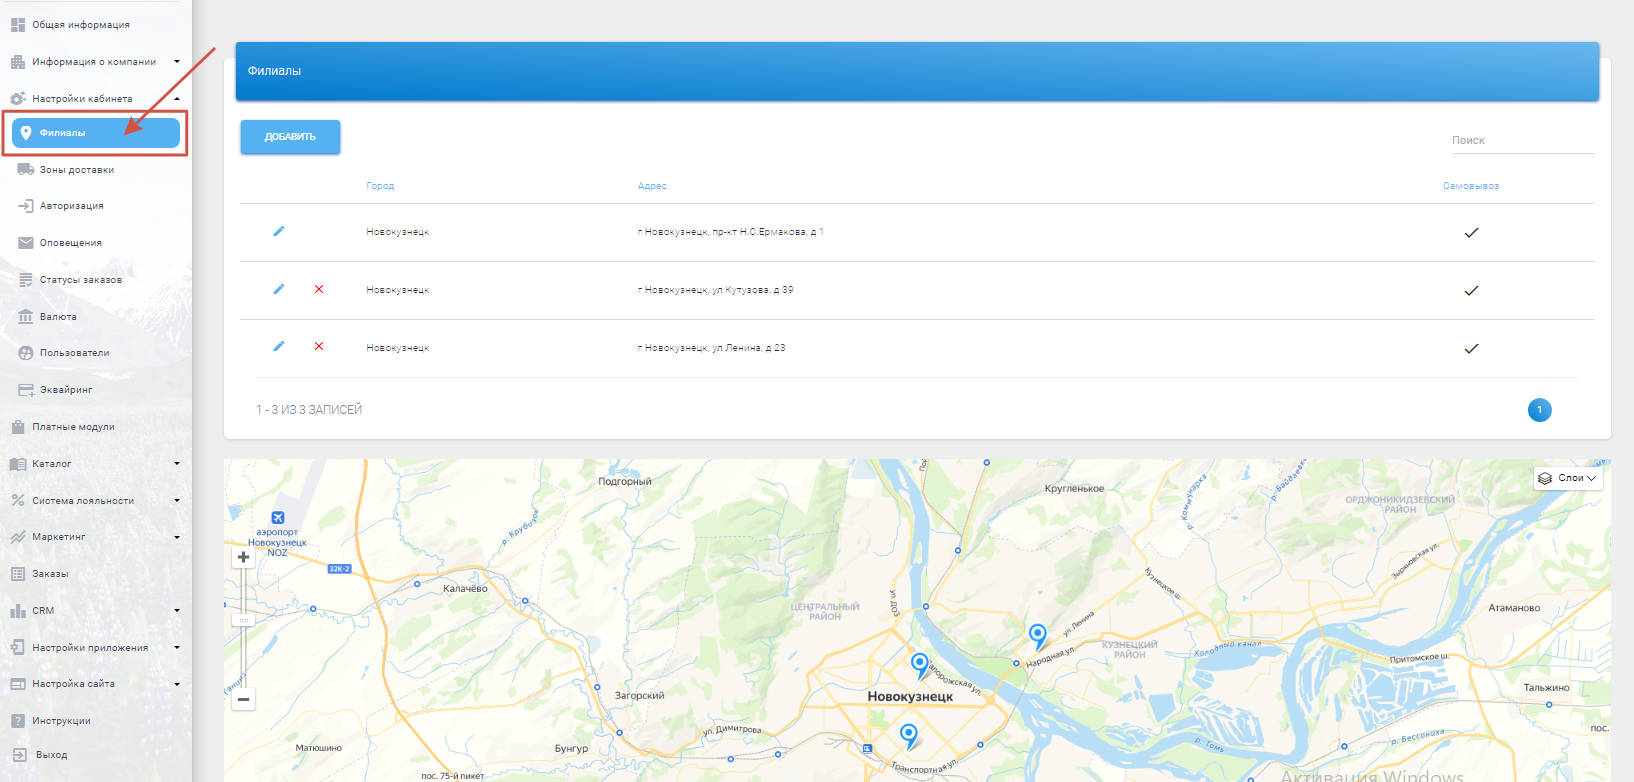
Task: Open the Слои map layers dropdown
Action: [x=1567, y=478]
